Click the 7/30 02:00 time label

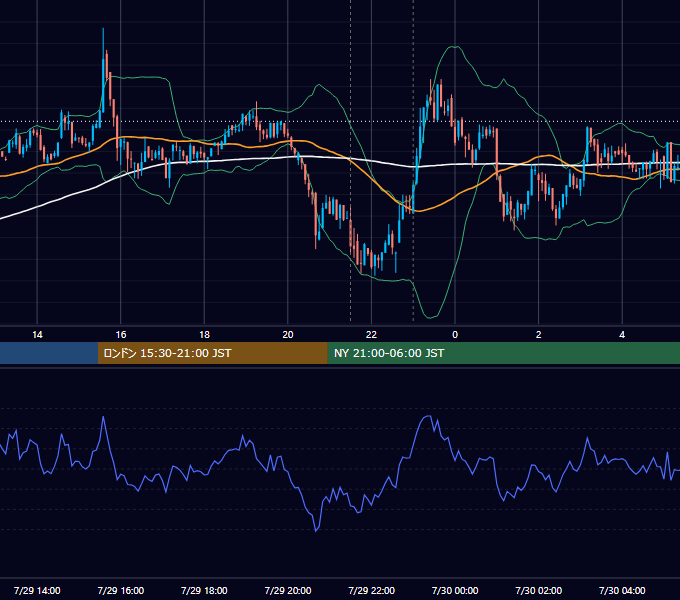tap(538, 590)
